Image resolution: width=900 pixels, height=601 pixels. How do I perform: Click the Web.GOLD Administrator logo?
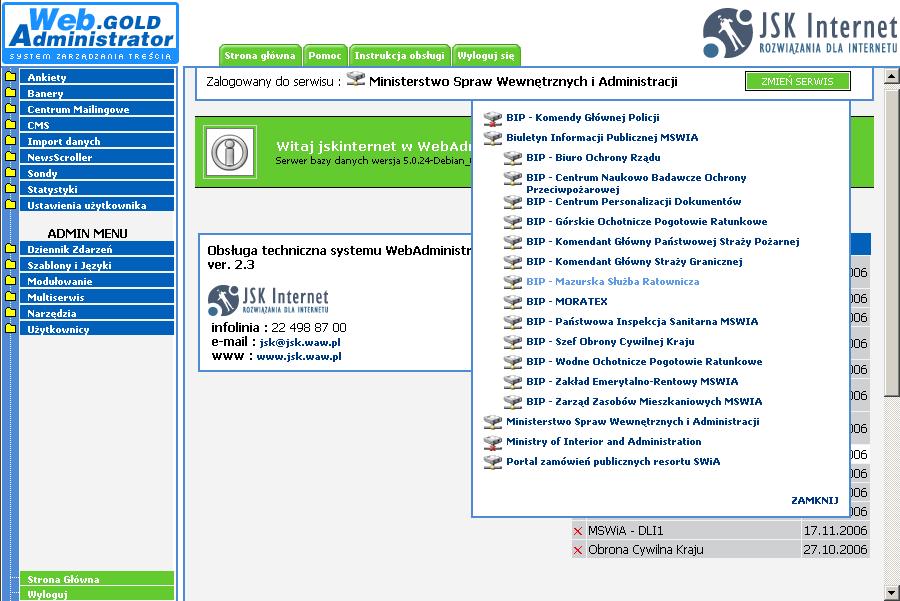pyautogui.click(x=91, y=33)
